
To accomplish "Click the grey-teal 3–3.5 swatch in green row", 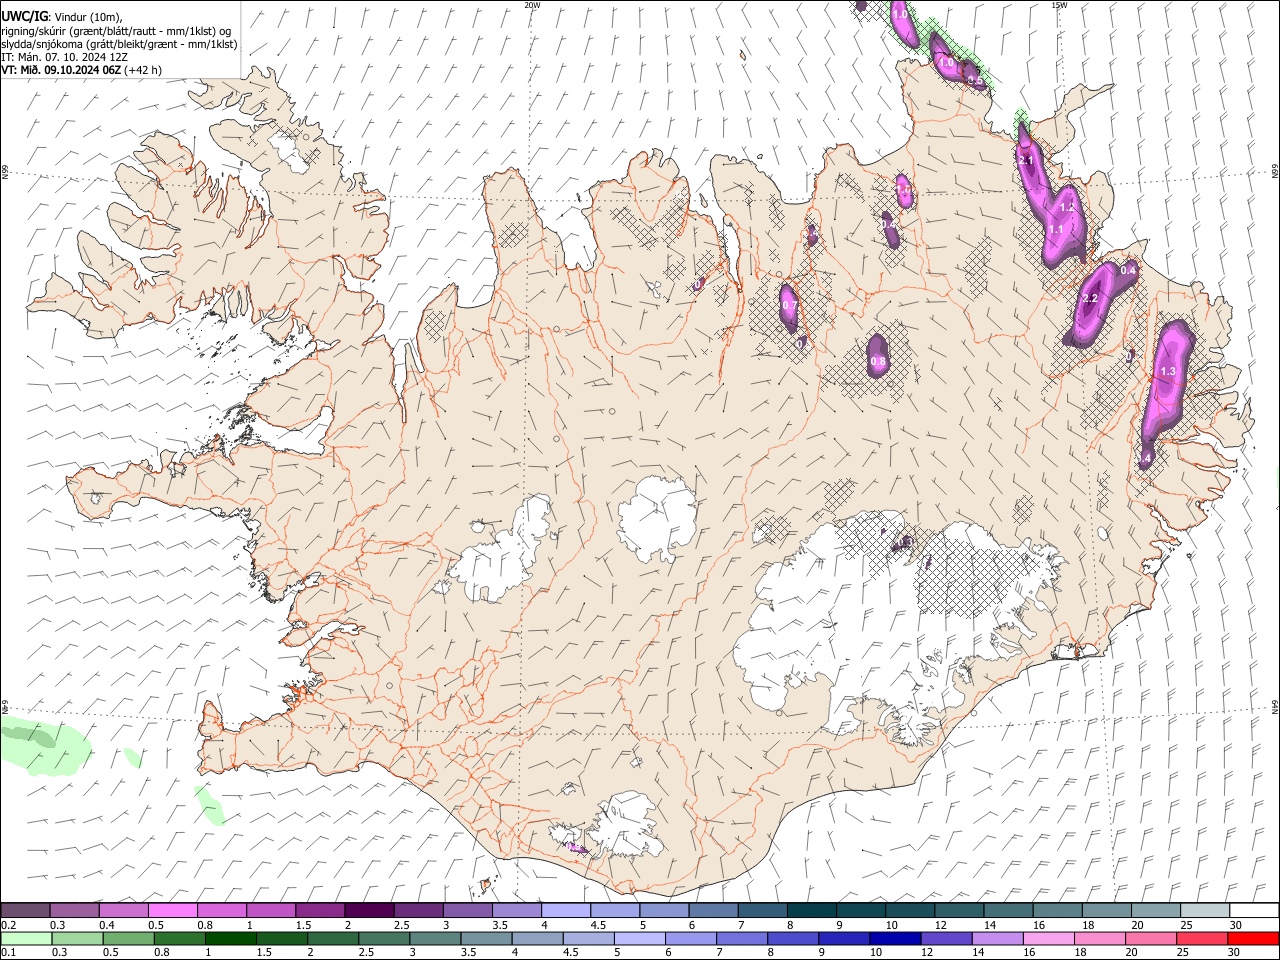I will (434, 939).
